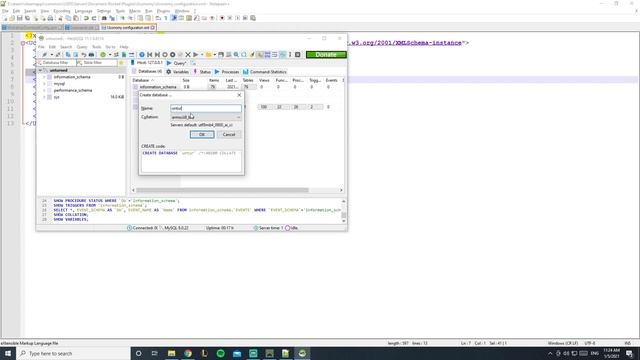The width and height of the screenshot is (640, 360).
Task: Open Notepad++ Macro menu
Action: click(135, 11)
